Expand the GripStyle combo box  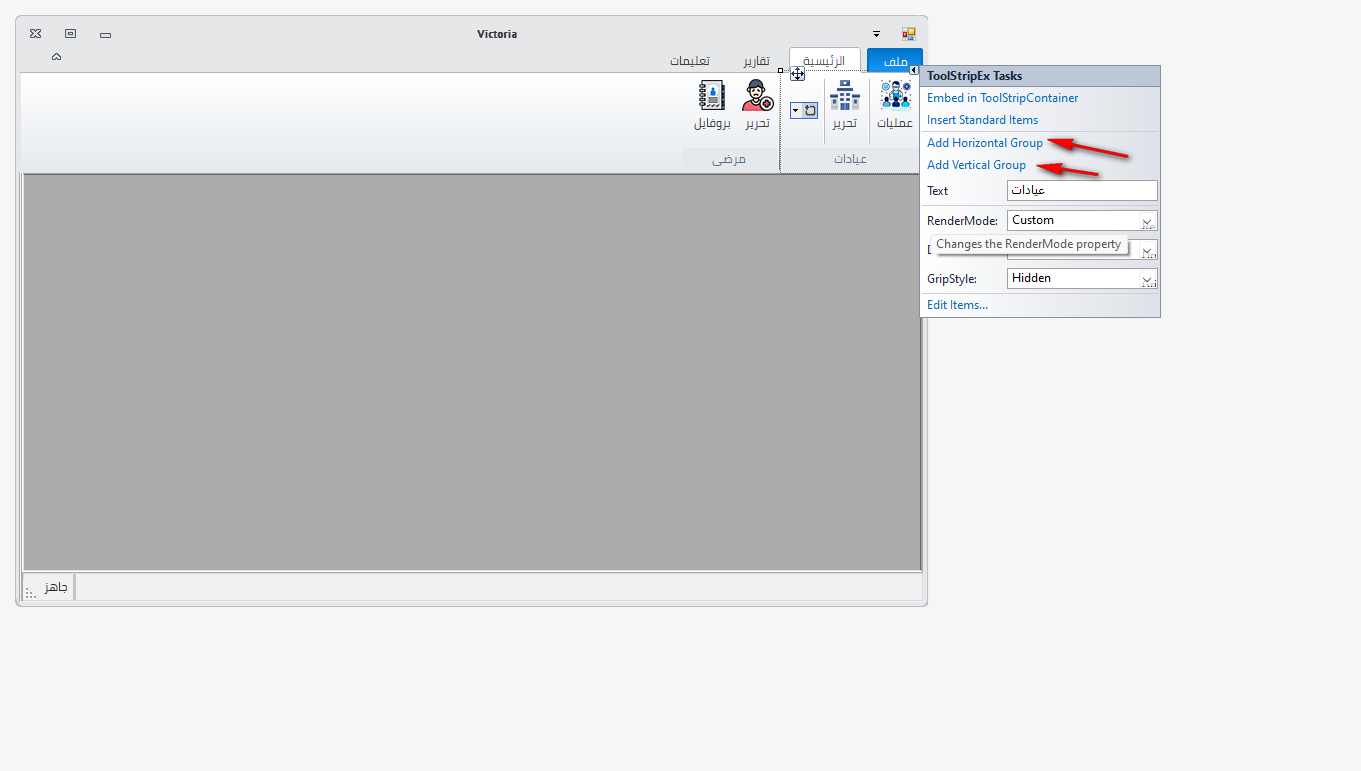[1148, 279]
